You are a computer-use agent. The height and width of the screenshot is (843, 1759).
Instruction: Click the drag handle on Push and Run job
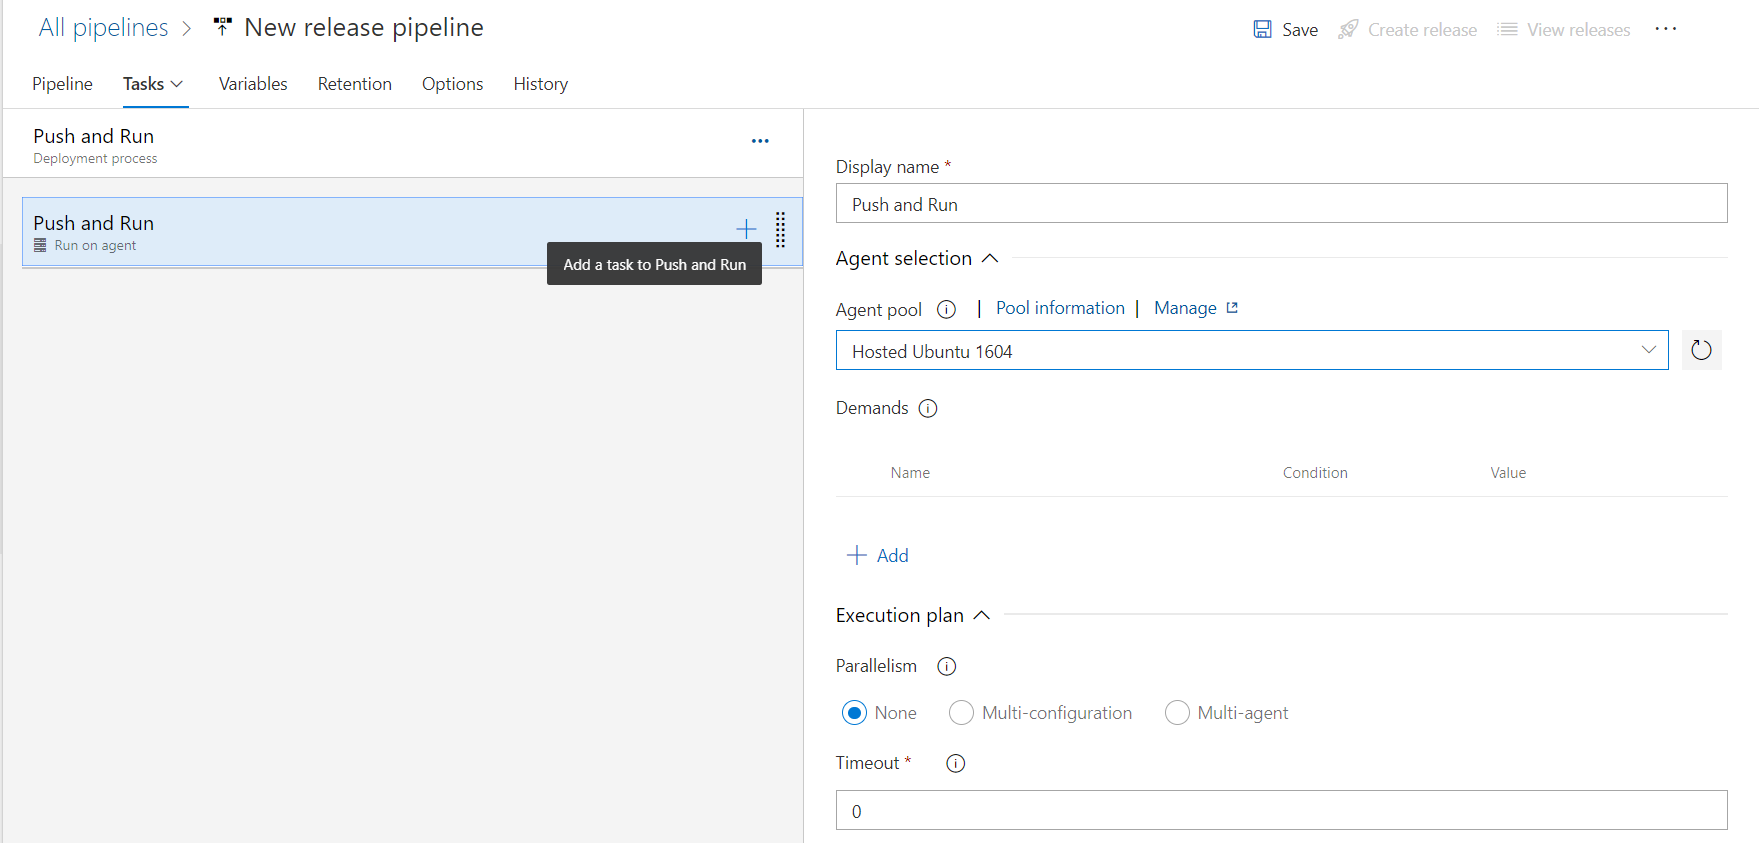780,230
